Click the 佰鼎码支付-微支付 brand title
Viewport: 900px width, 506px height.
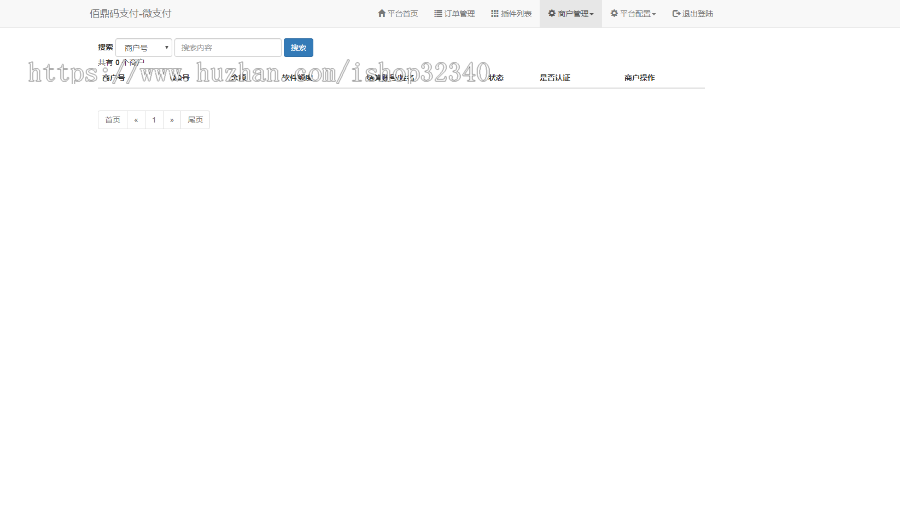coord(130,13)
